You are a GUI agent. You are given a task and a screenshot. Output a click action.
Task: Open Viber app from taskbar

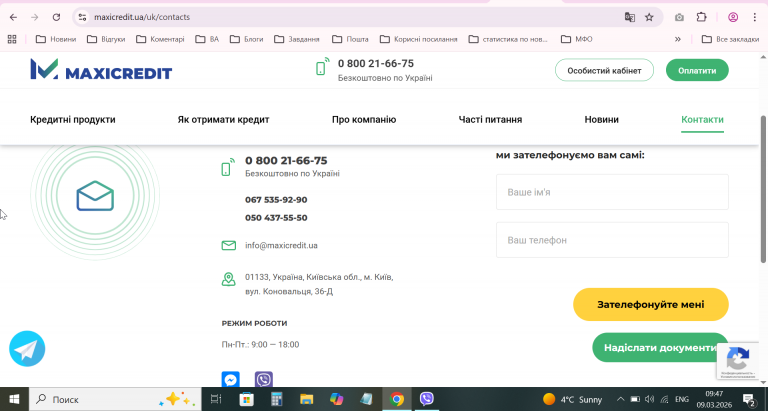tap(427, 399)
